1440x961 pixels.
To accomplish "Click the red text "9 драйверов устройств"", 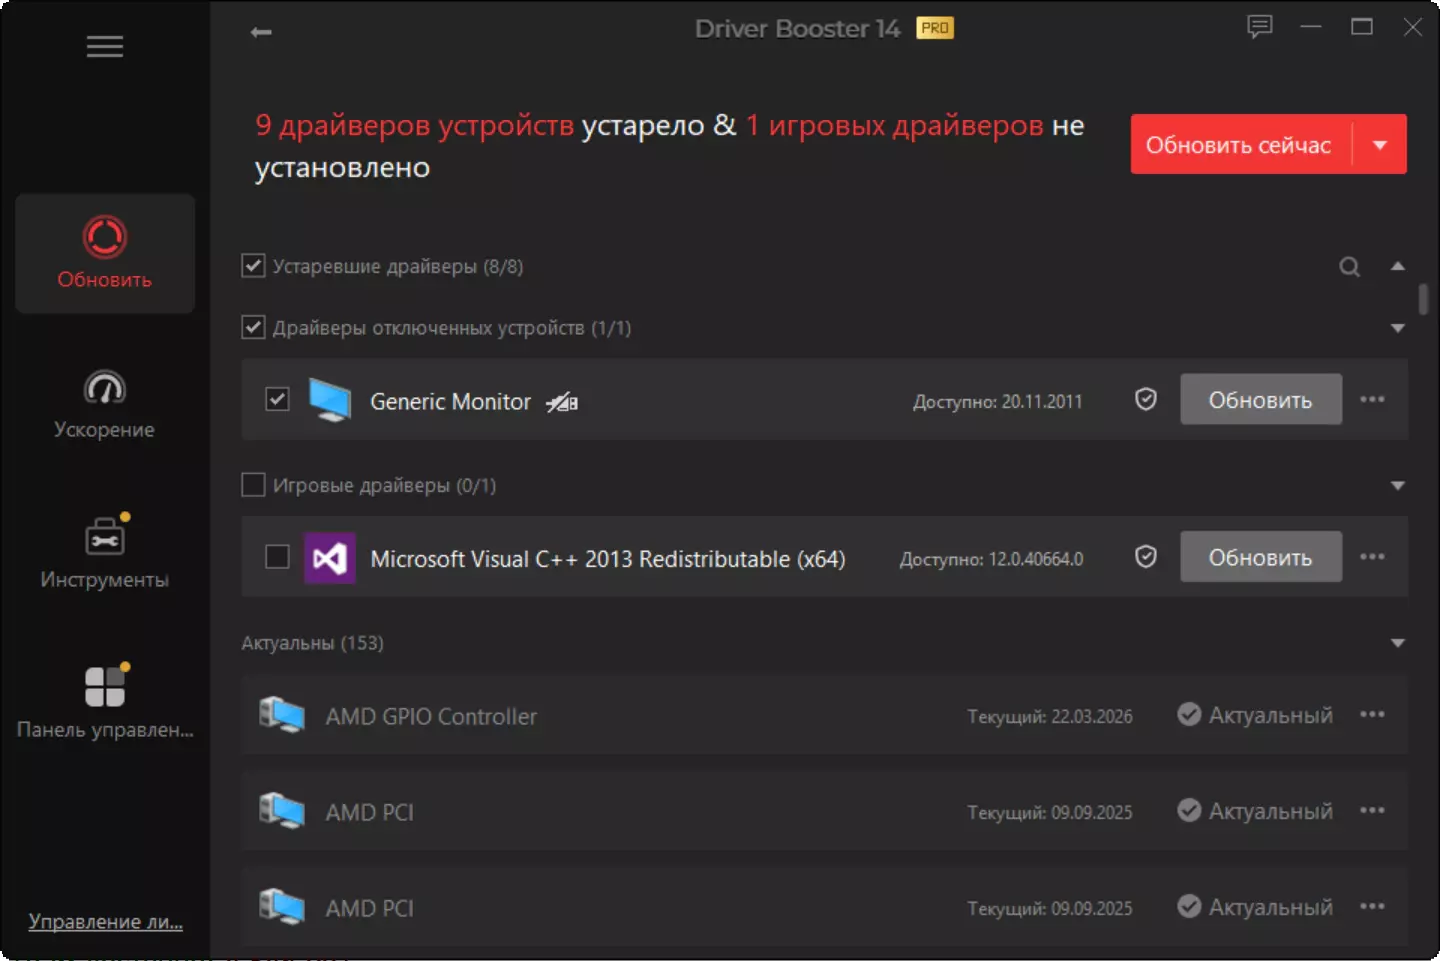I will coord(415,126).
